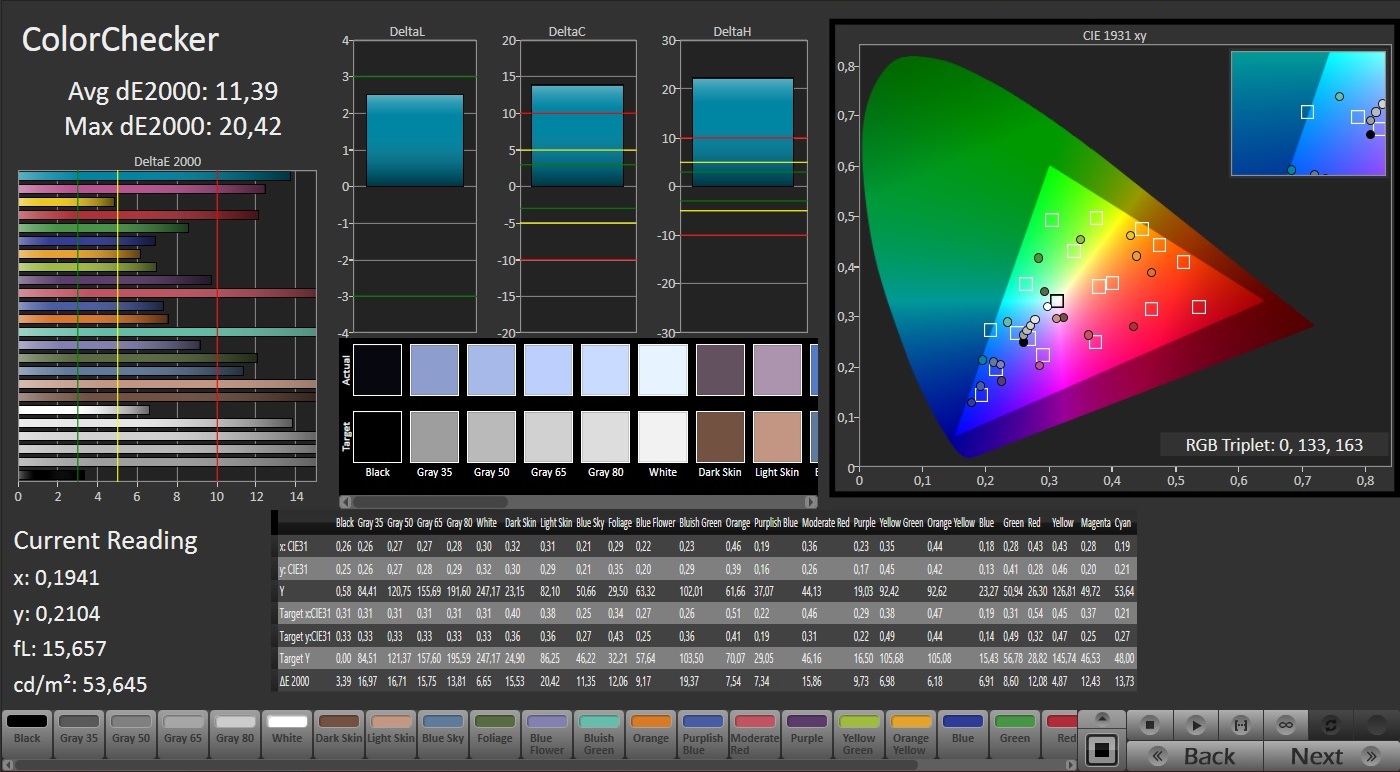Click the left scroll arrow of the patch strip

(x=8, y=765)
